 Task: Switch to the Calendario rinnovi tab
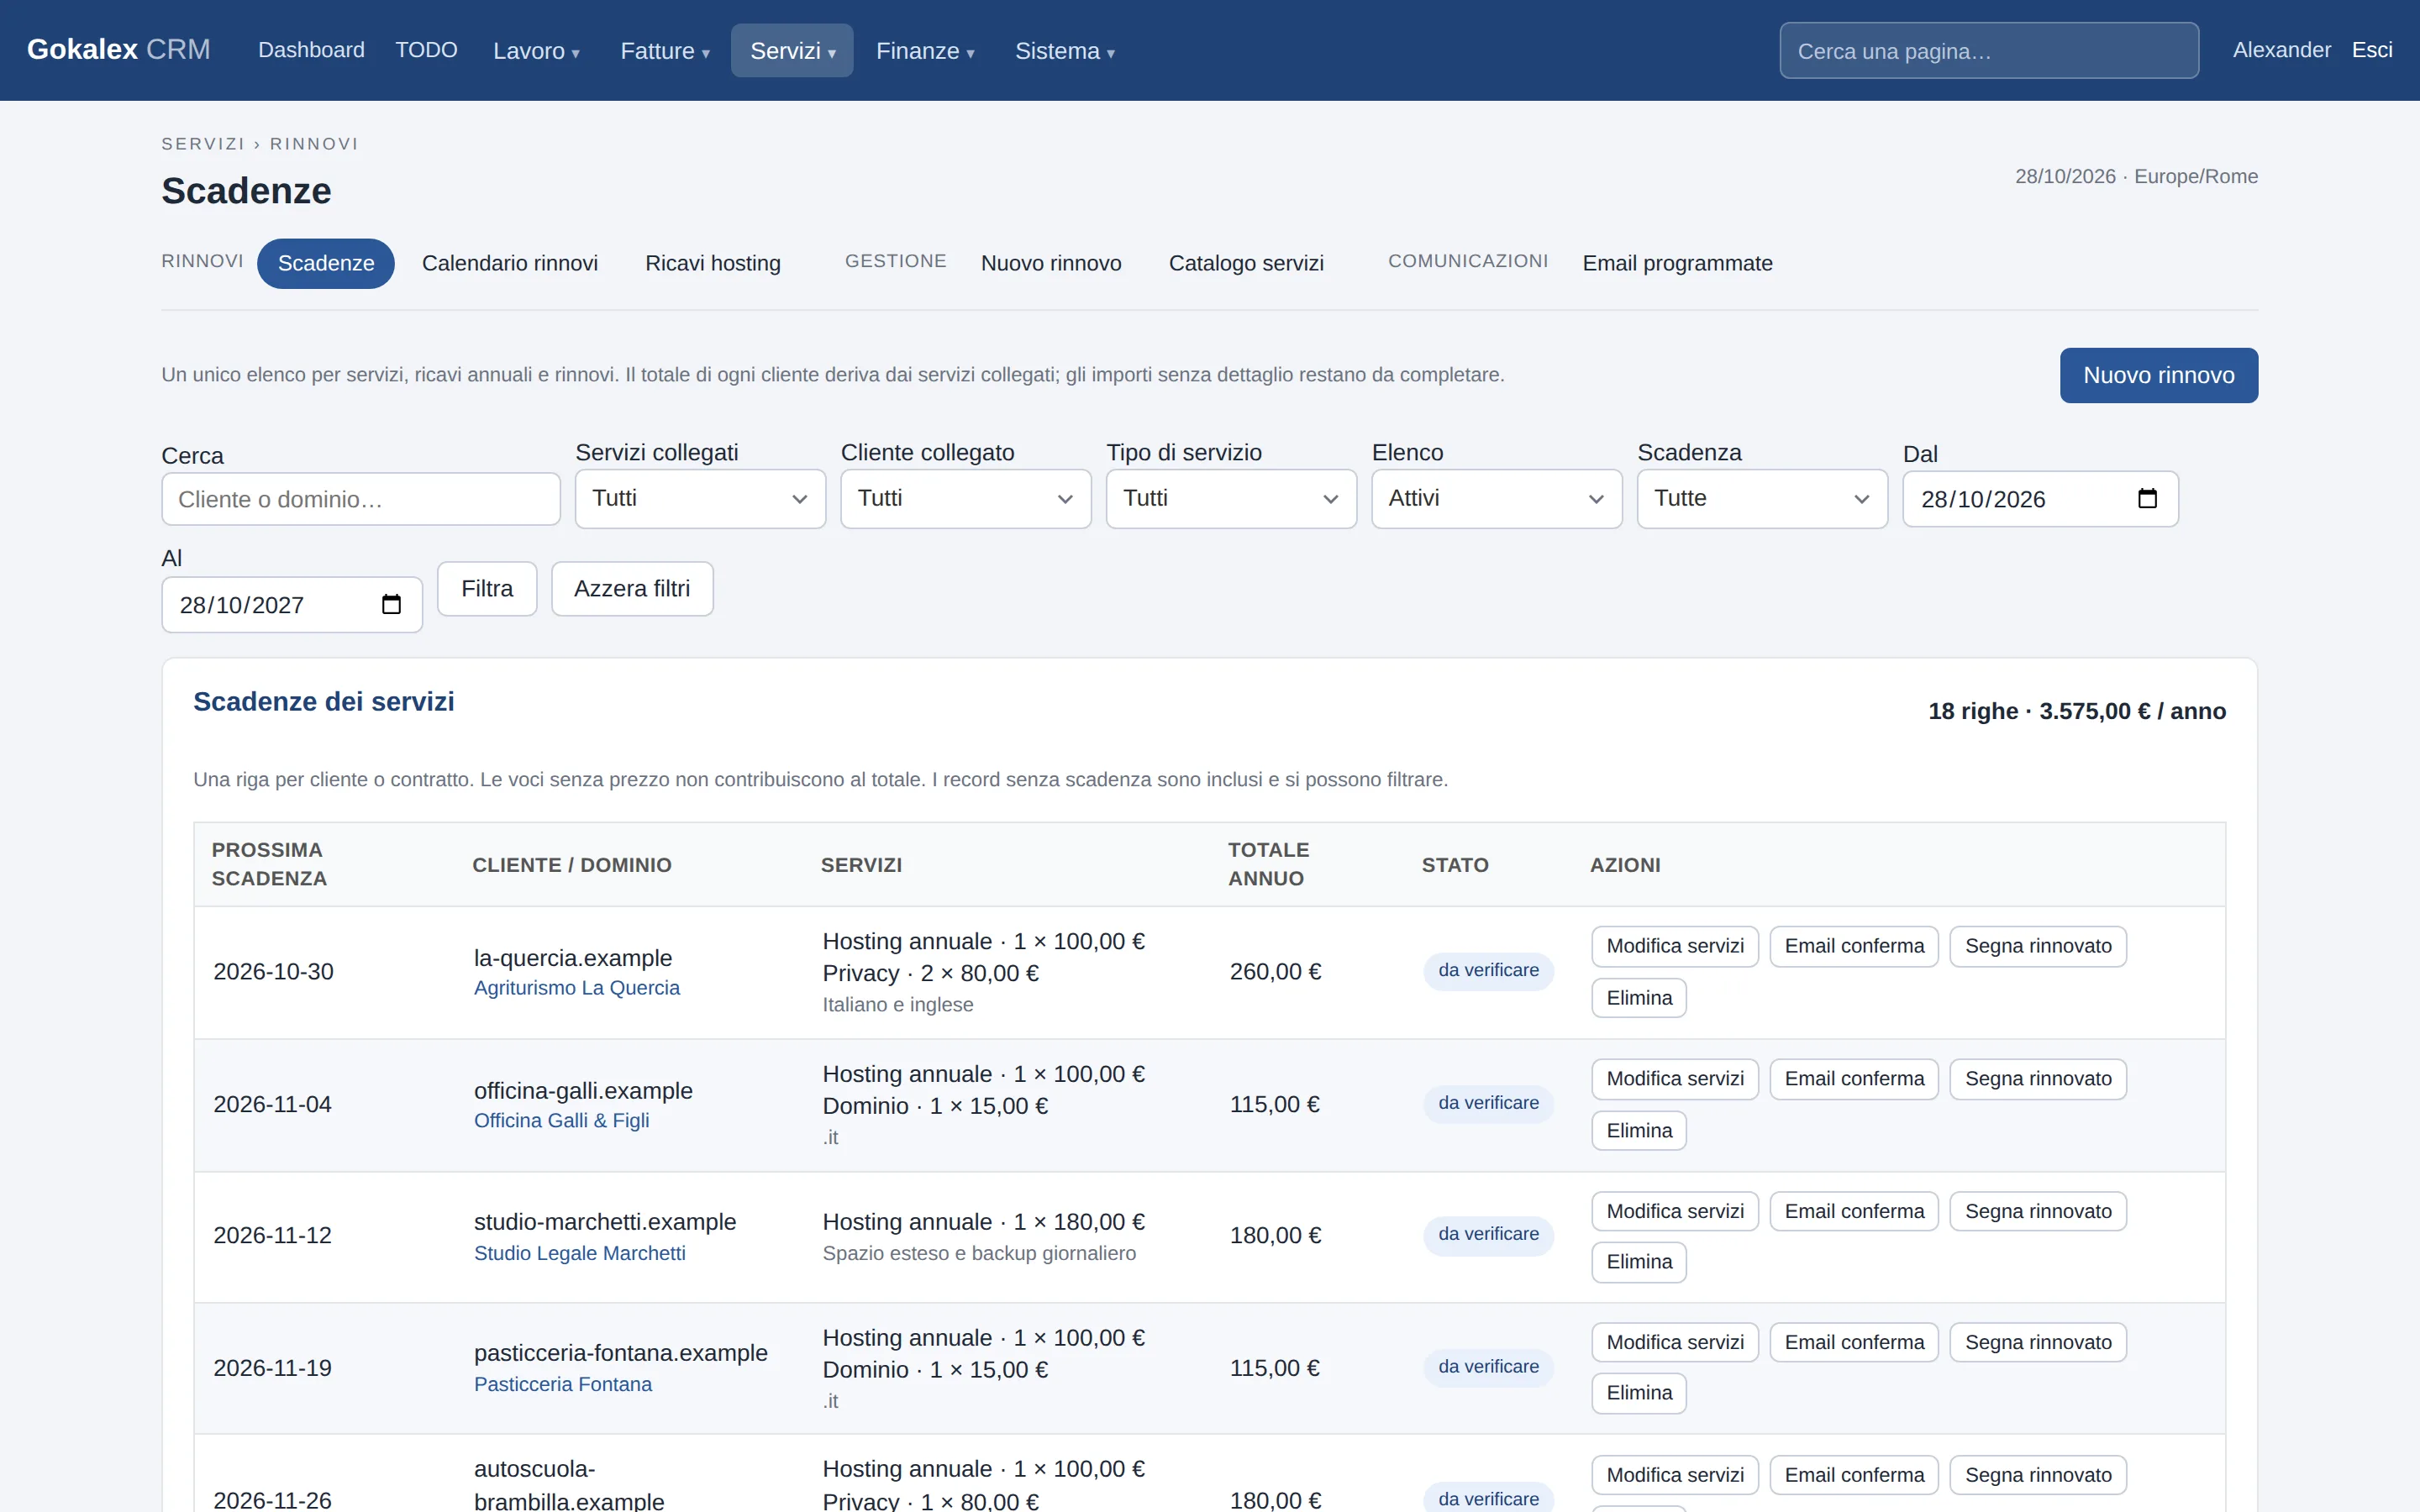coord(509,263)
